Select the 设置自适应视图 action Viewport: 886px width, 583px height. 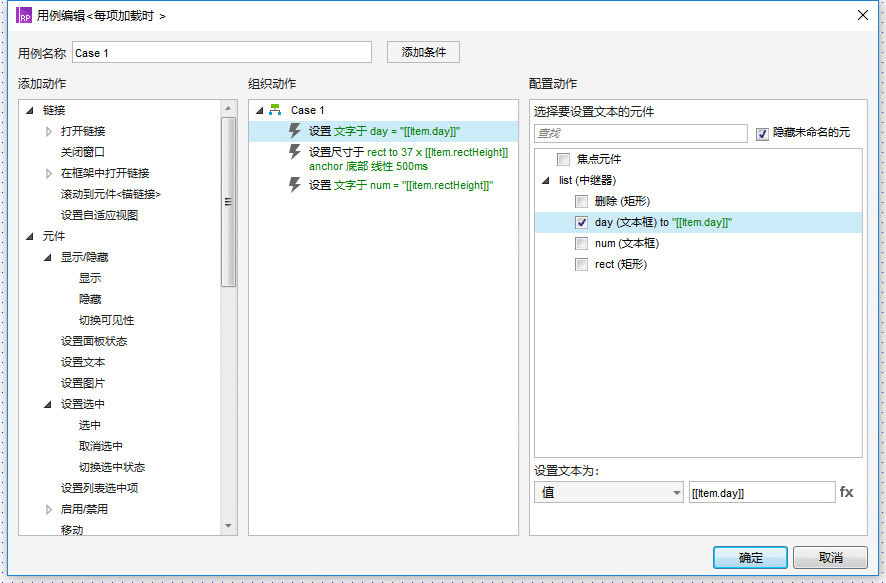(x=99, y=215)
